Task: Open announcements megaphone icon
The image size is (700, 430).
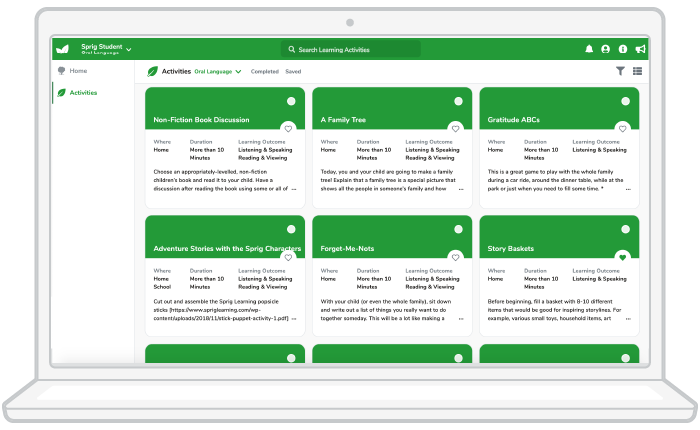Action: 640,49
